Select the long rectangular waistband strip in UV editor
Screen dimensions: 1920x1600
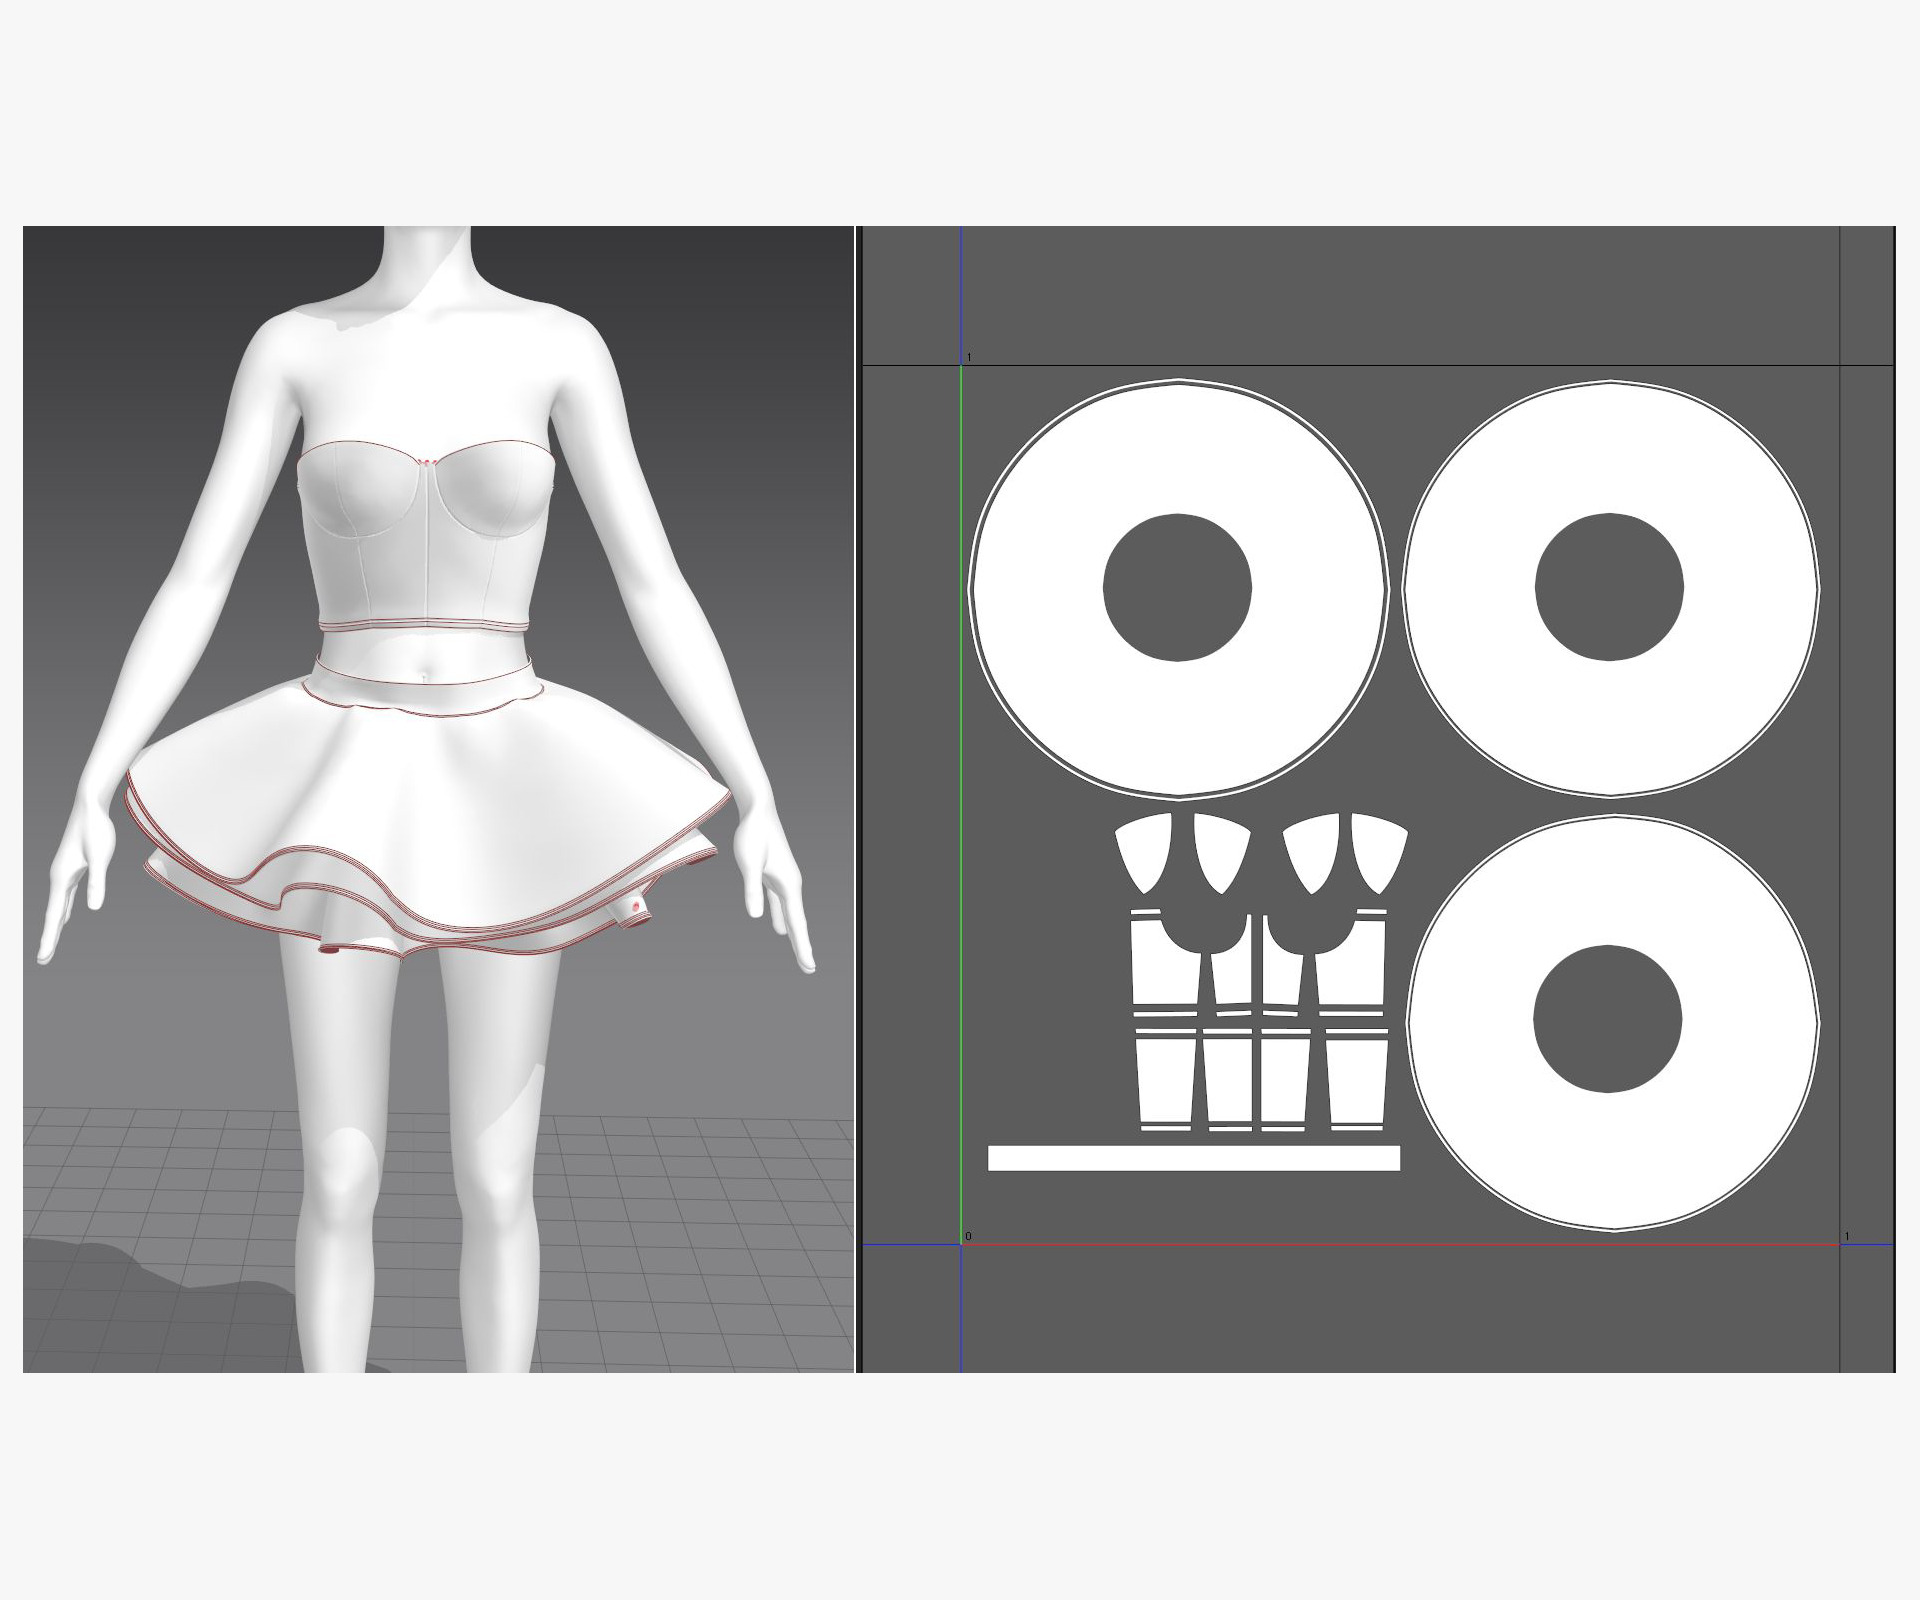(x=1193, y=1158)
